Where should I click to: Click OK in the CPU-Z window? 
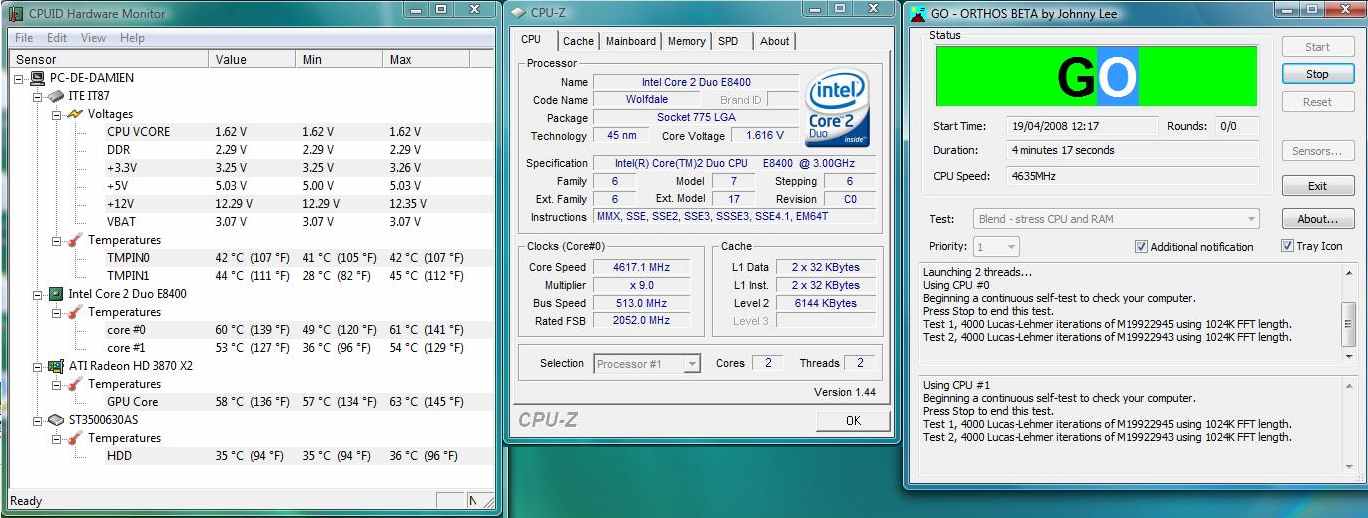[x=853, y=420]
